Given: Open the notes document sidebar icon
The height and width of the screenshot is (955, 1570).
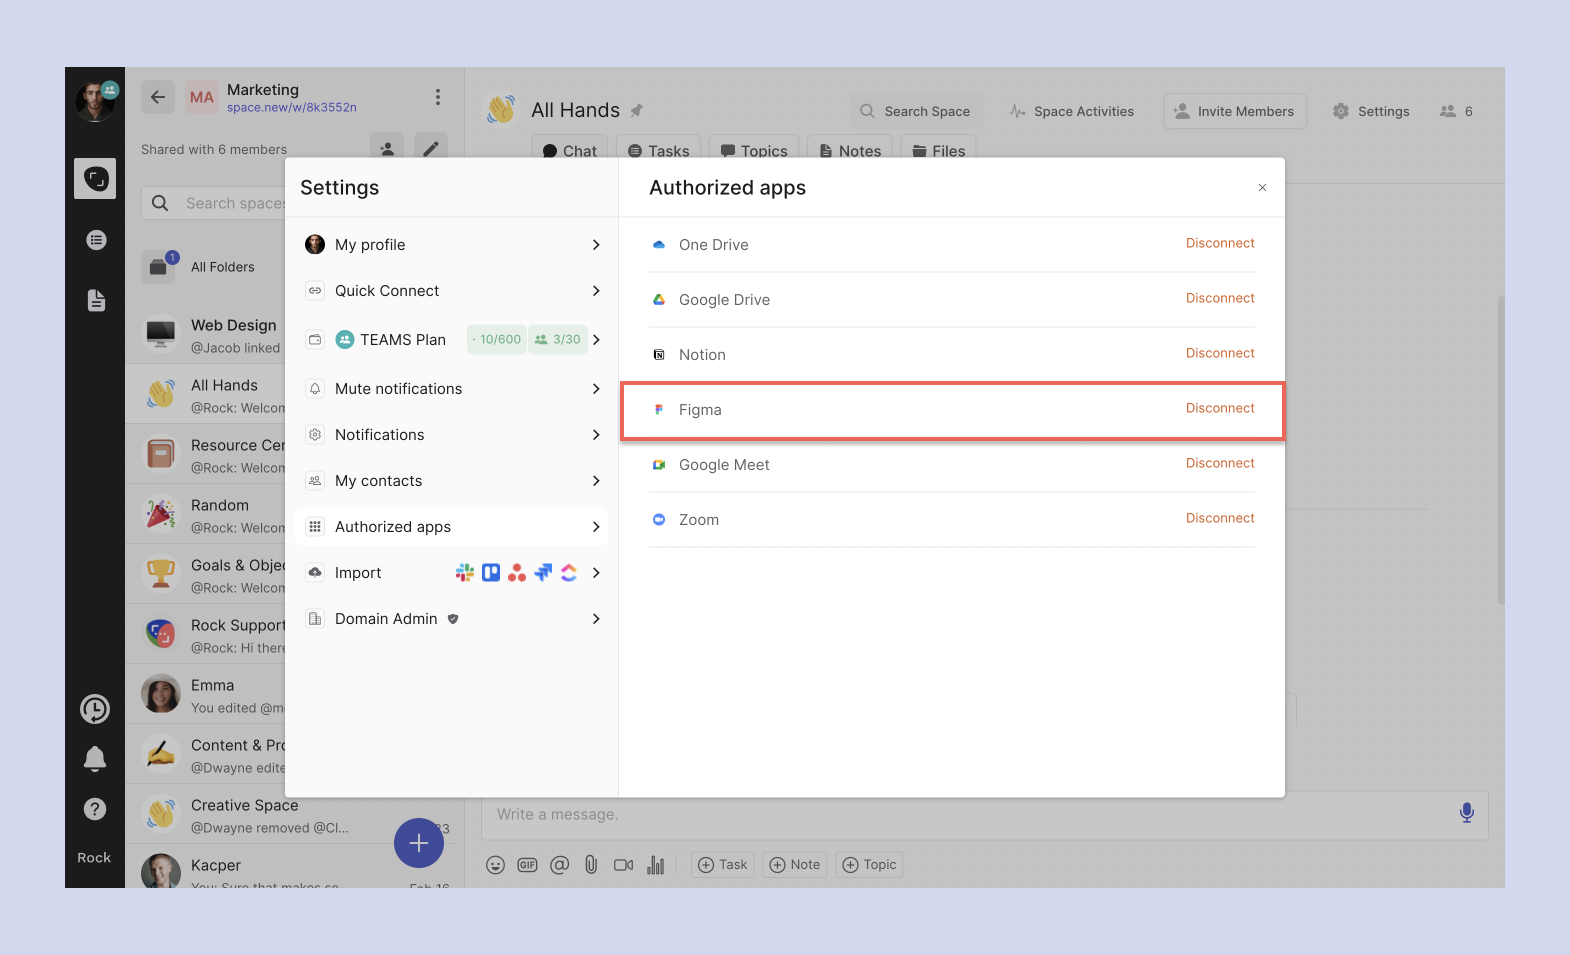Looking at the screenshot, I should (96, 300).
